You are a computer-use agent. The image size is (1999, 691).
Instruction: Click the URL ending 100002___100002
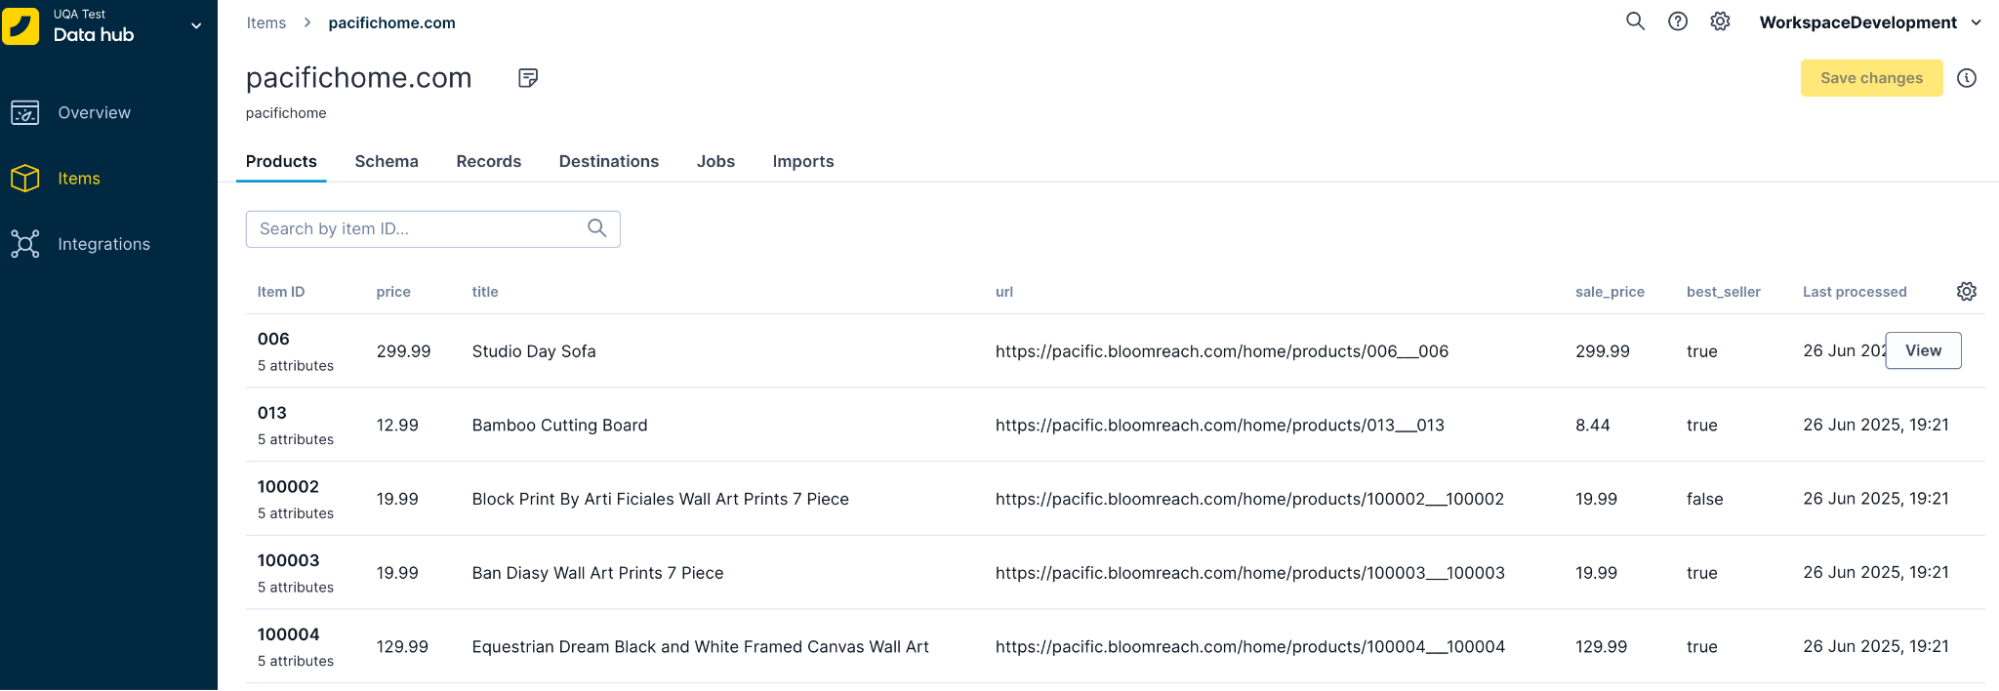pyautogui.click(x=1250, y=500)
